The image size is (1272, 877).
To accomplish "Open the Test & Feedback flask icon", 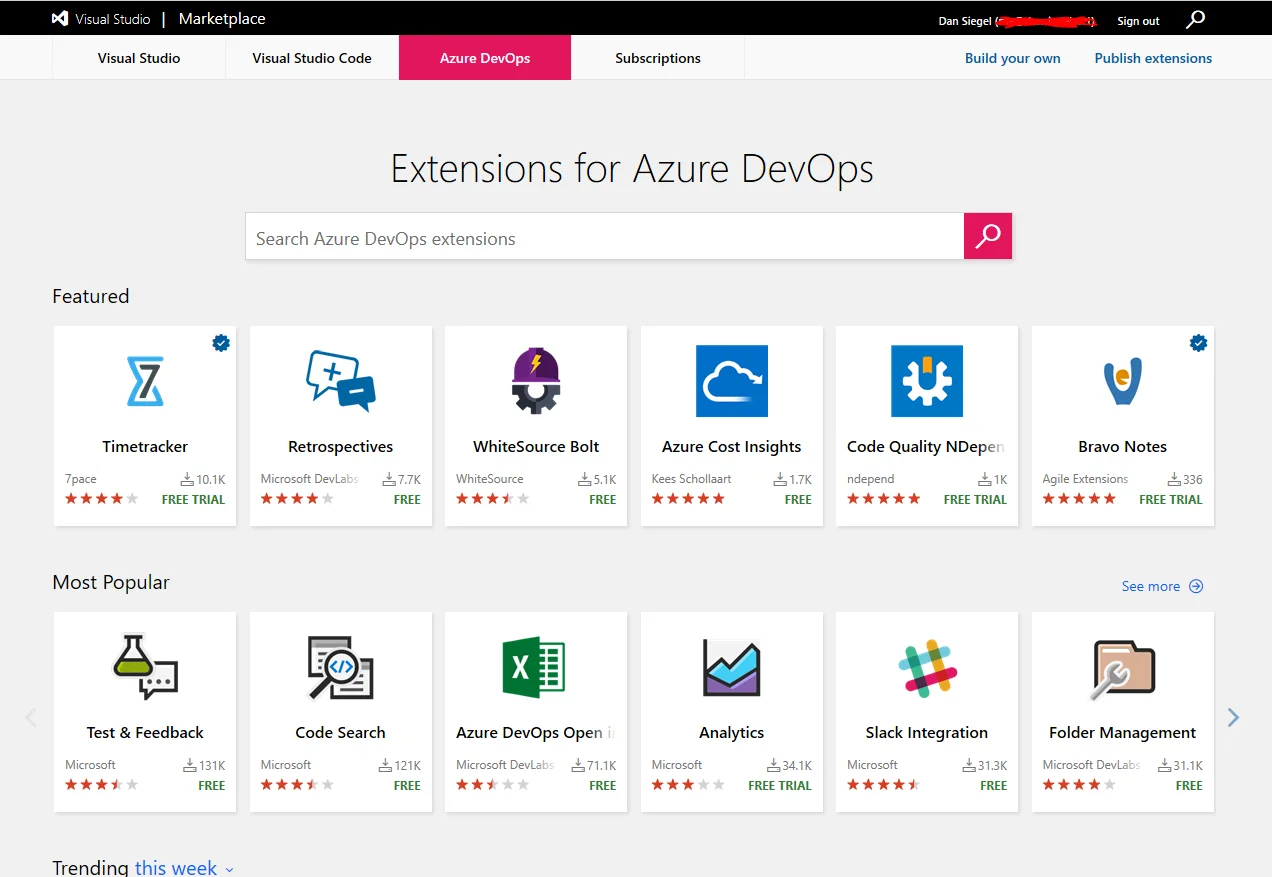I will tap(145, 667).
